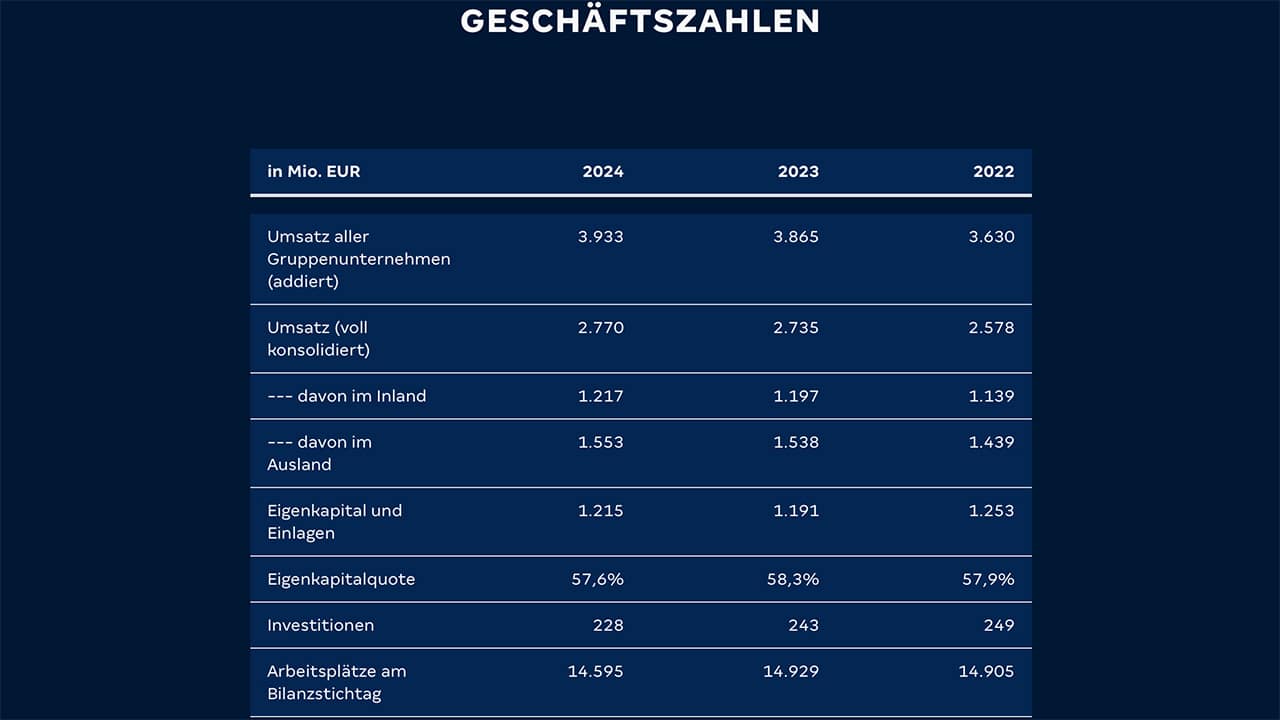Click the 'Eigenkapitalquote' row label

point(340,579)
